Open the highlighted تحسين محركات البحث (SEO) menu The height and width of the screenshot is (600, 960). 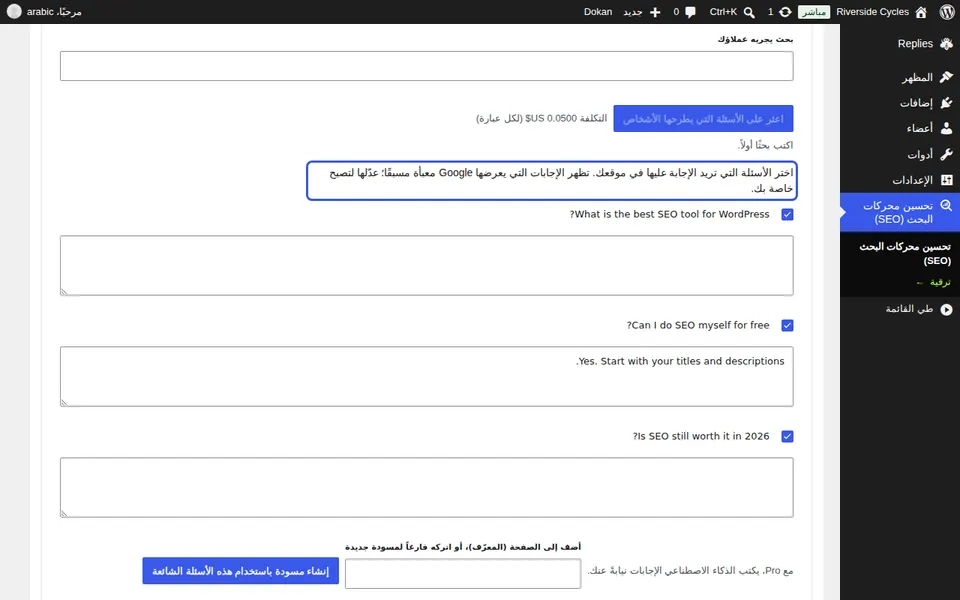[900, 212]
